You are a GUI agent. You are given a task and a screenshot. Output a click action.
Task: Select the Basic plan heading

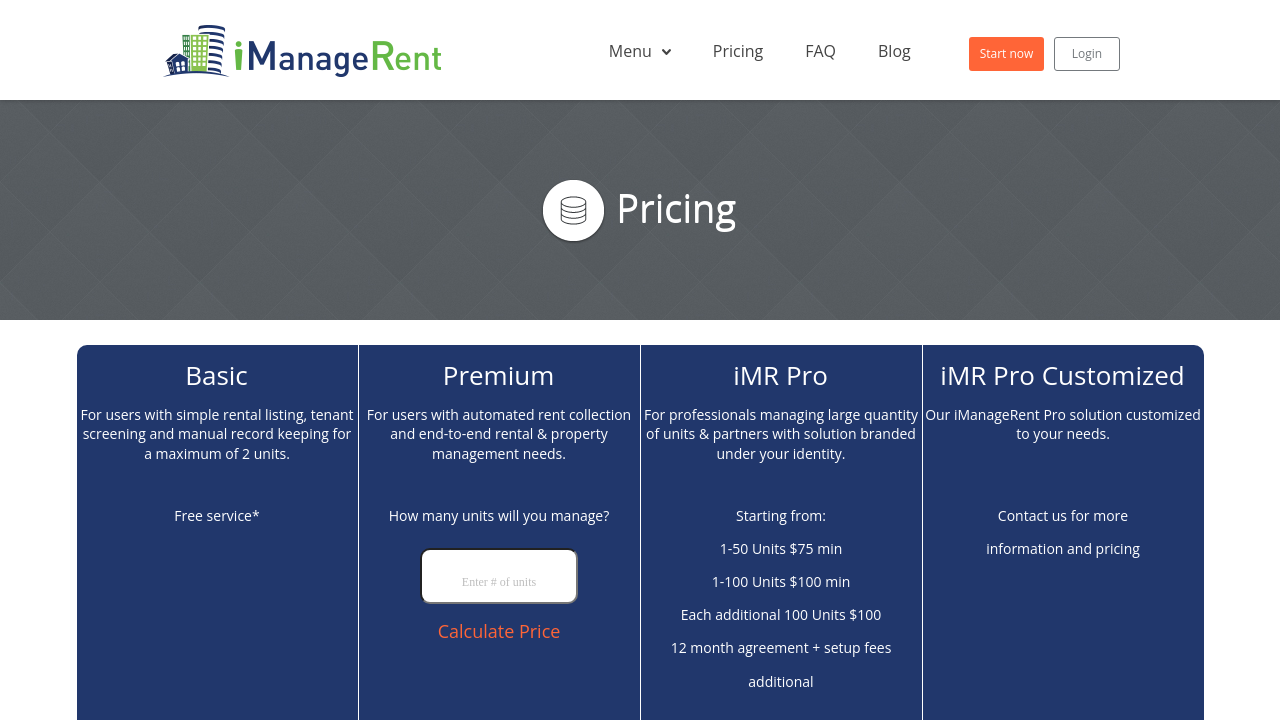coord(217,376)
